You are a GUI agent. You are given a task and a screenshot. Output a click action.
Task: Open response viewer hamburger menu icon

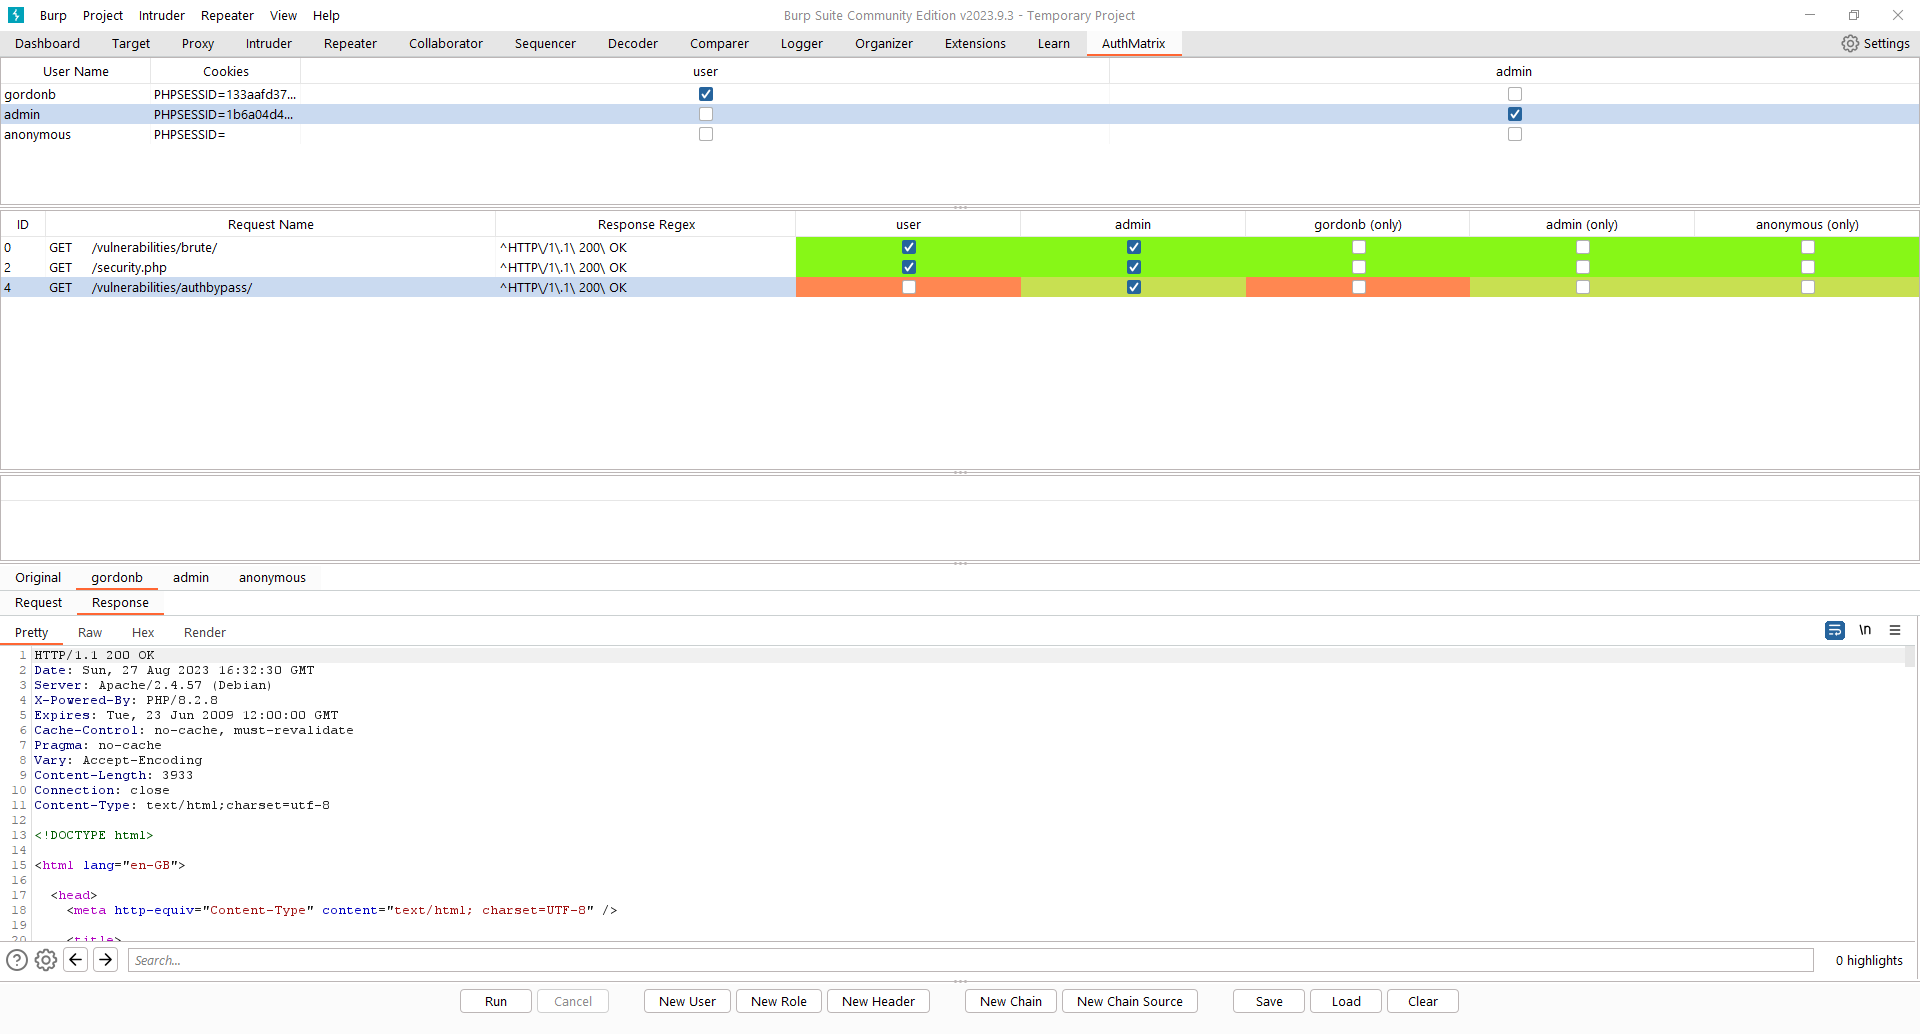pyautogui.click(x=1895, y=630)
